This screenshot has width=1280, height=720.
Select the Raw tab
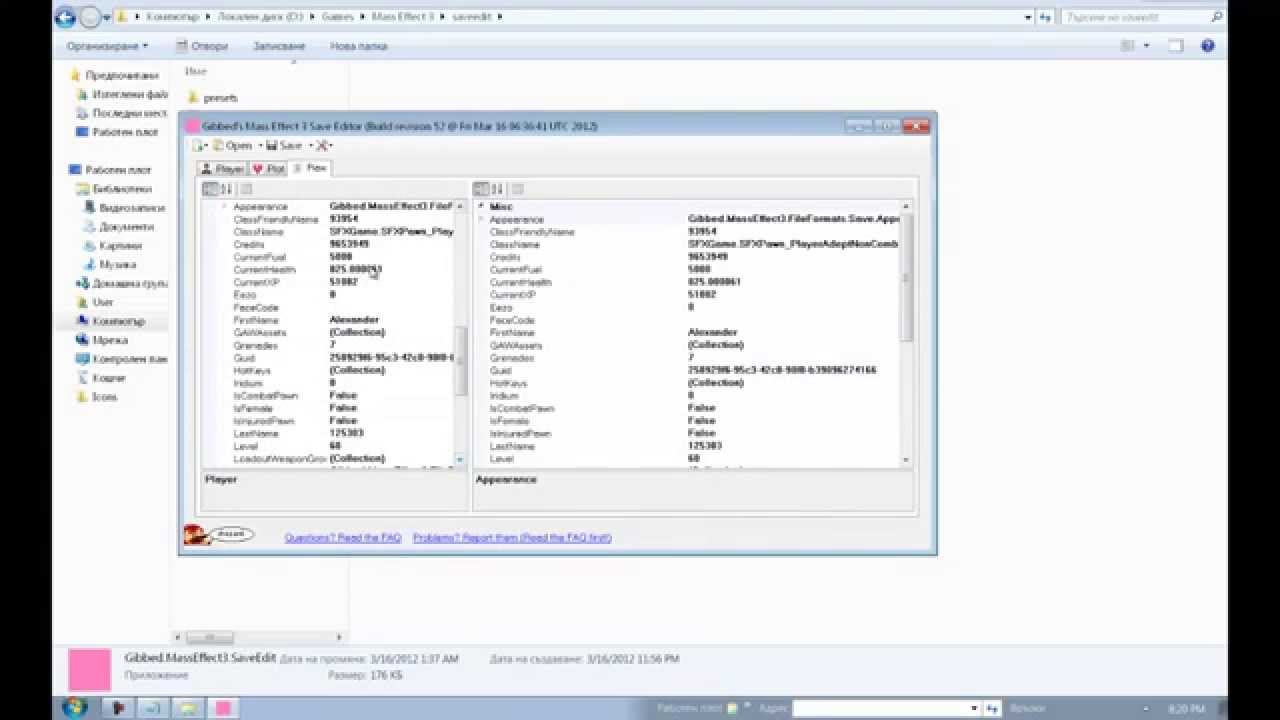tap(310, 168)
